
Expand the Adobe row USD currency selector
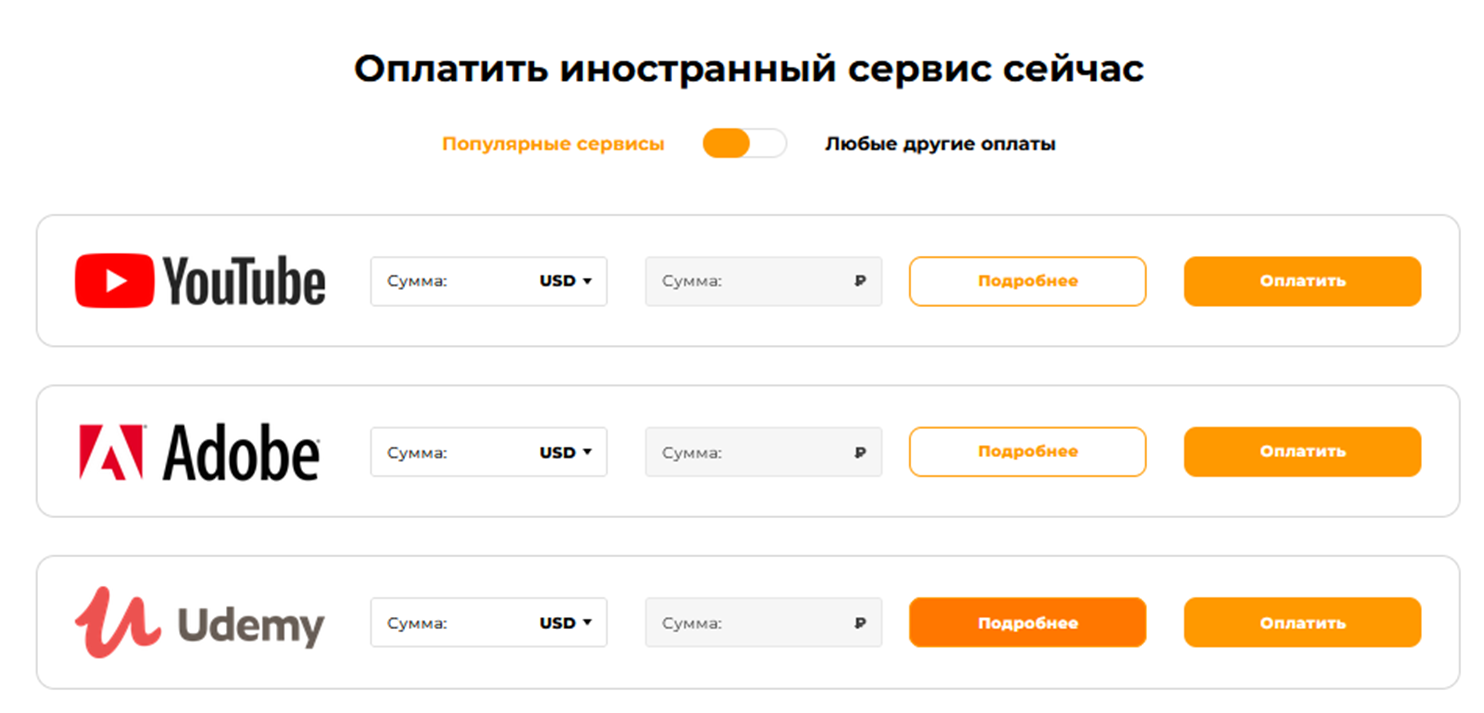tap(566, 452)
